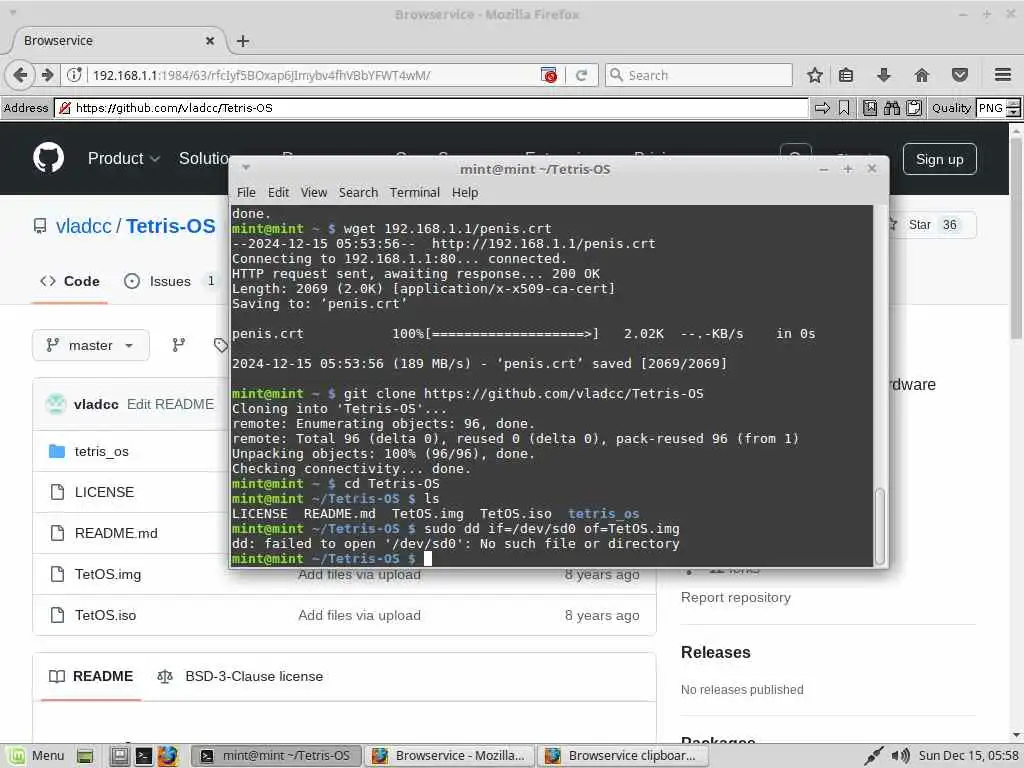Launch Firefox from panel launcher
This screenshot has width=1024, height=768.
168,756
